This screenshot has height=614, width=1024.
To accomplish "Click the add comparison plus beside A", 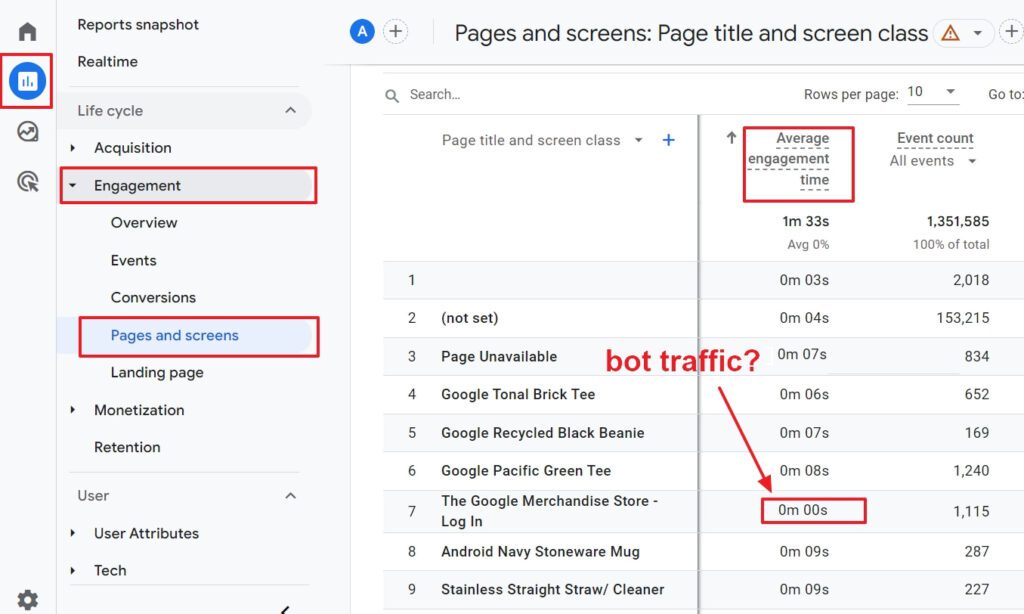I will point(396,32).
